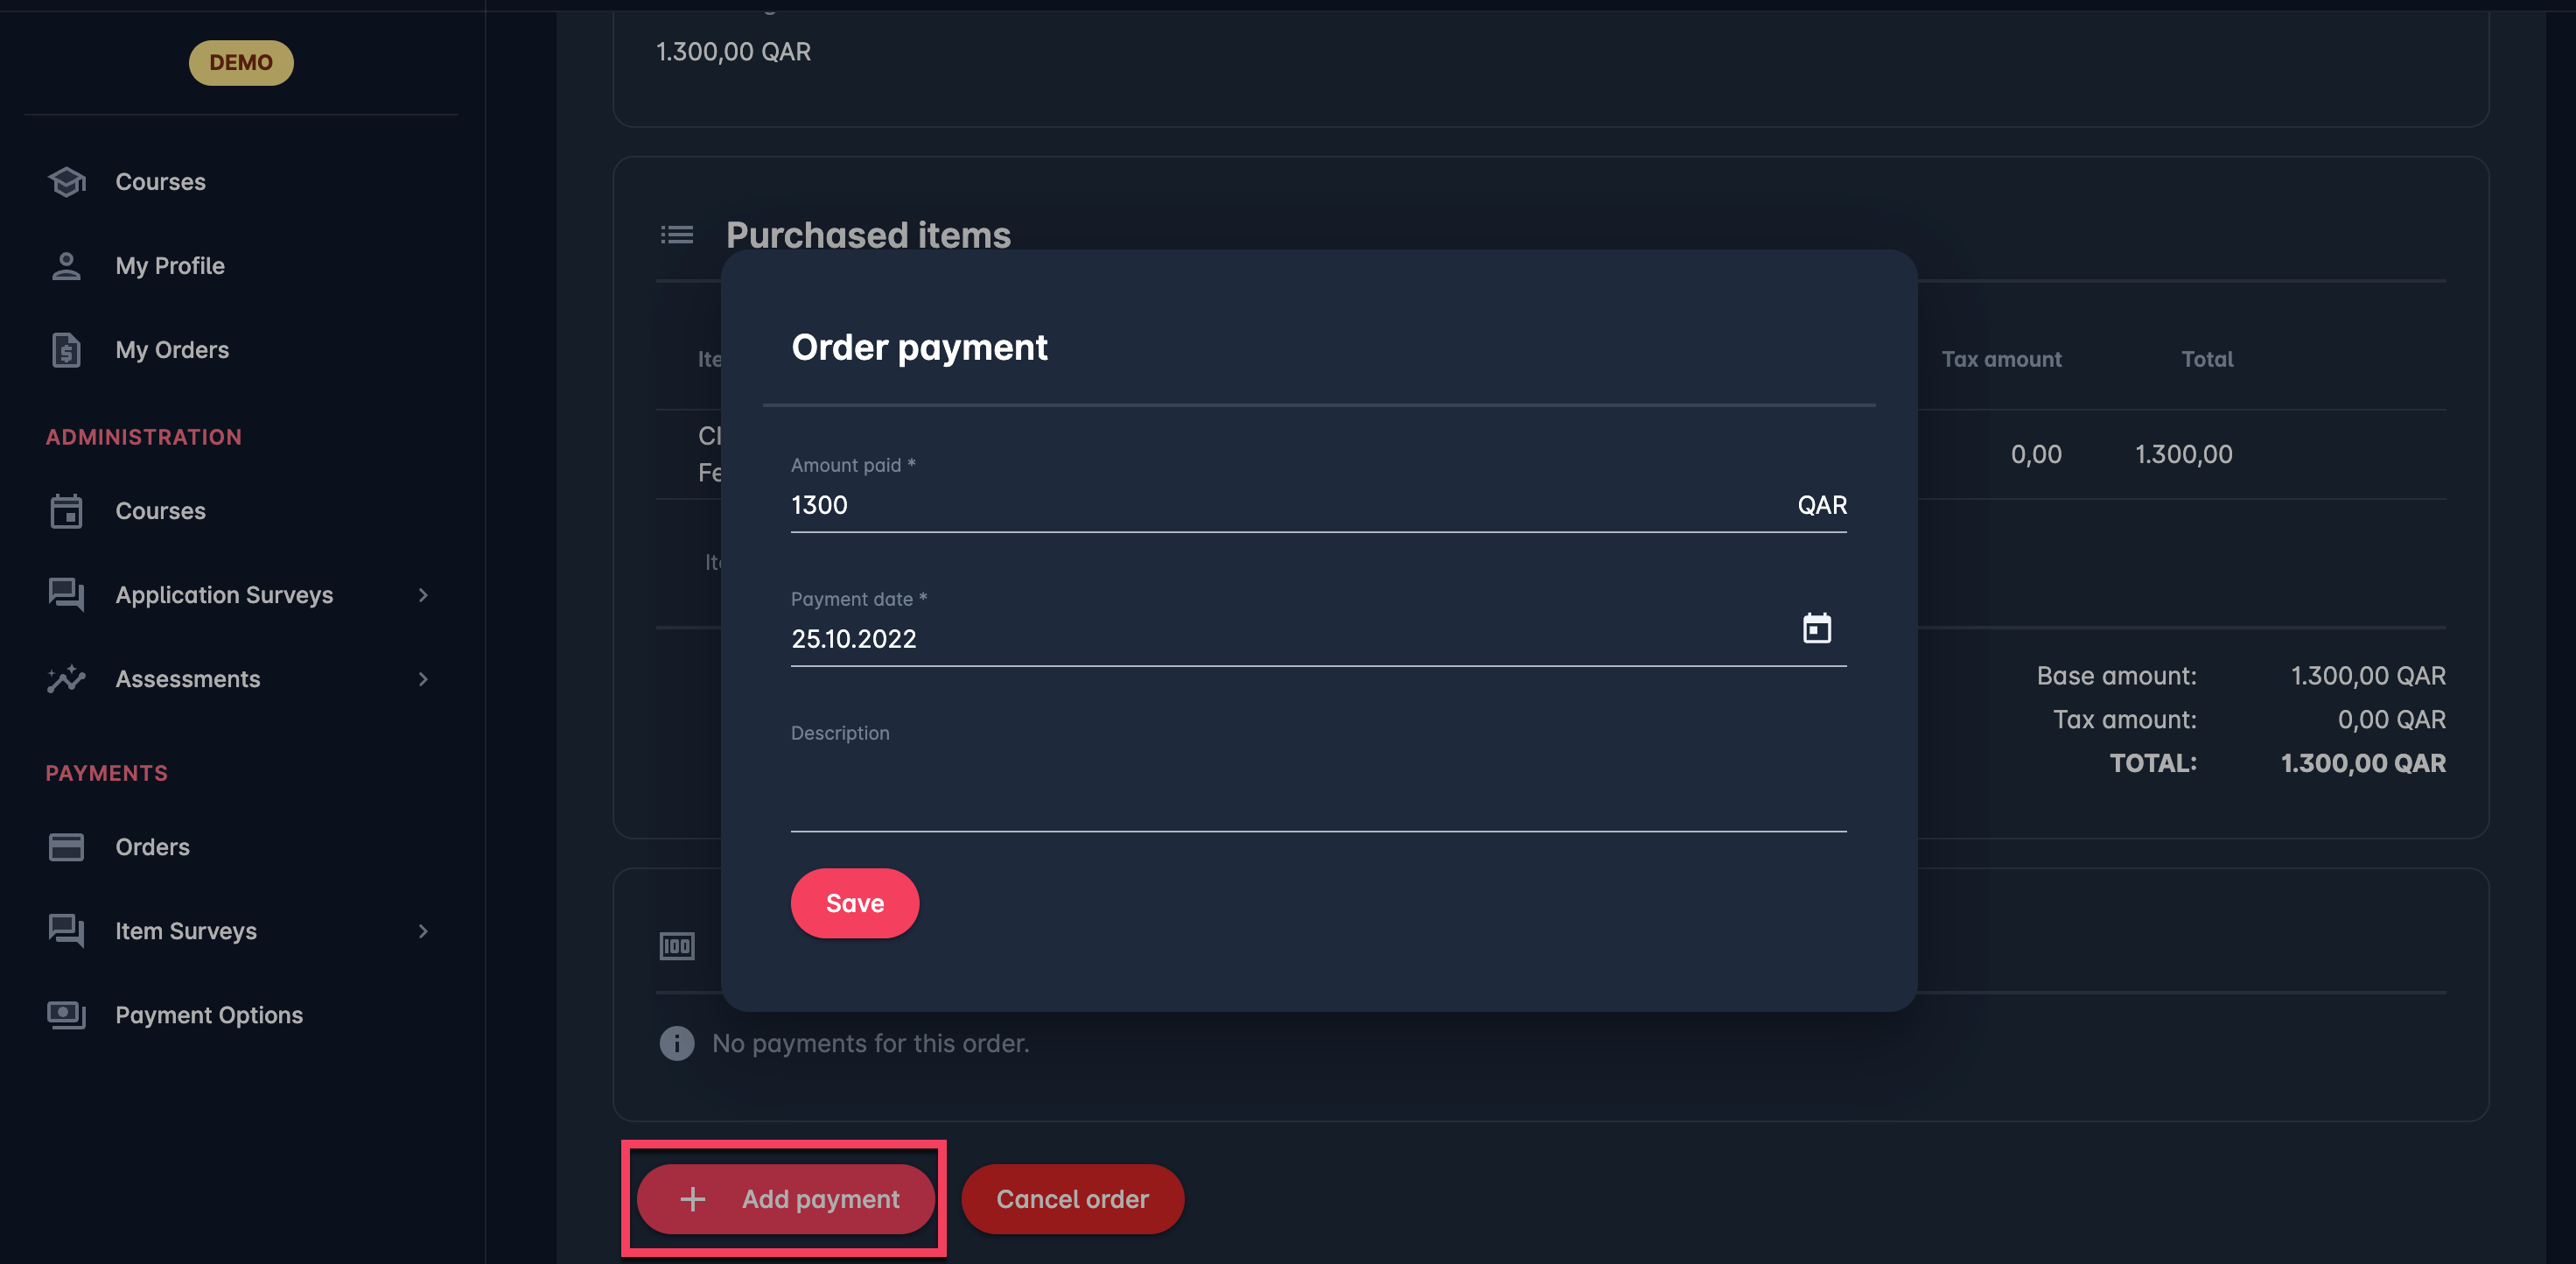Focus the Amount paid input field

1280,505
